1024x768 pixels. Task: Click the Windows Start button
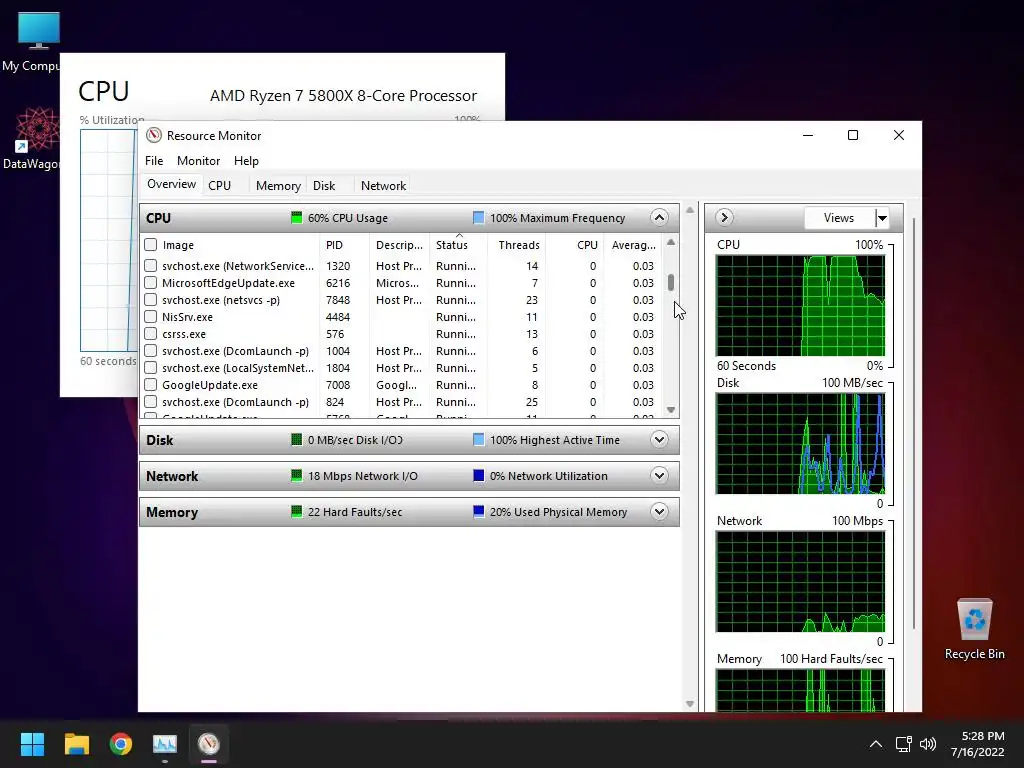coord(32,744)
